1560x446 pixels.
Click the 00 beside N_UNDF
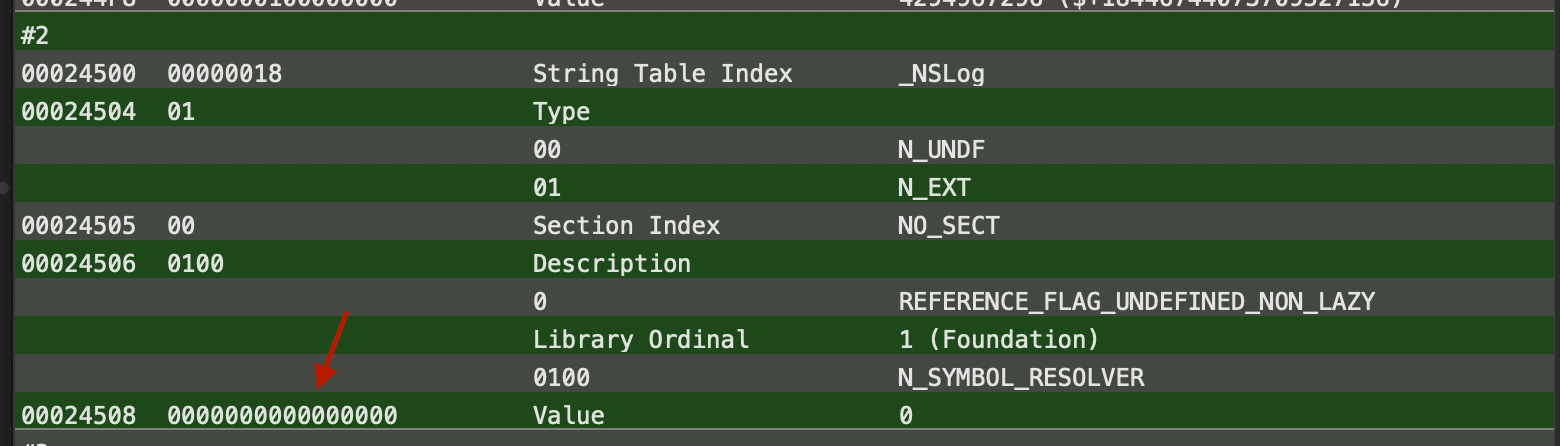[547, 150]
